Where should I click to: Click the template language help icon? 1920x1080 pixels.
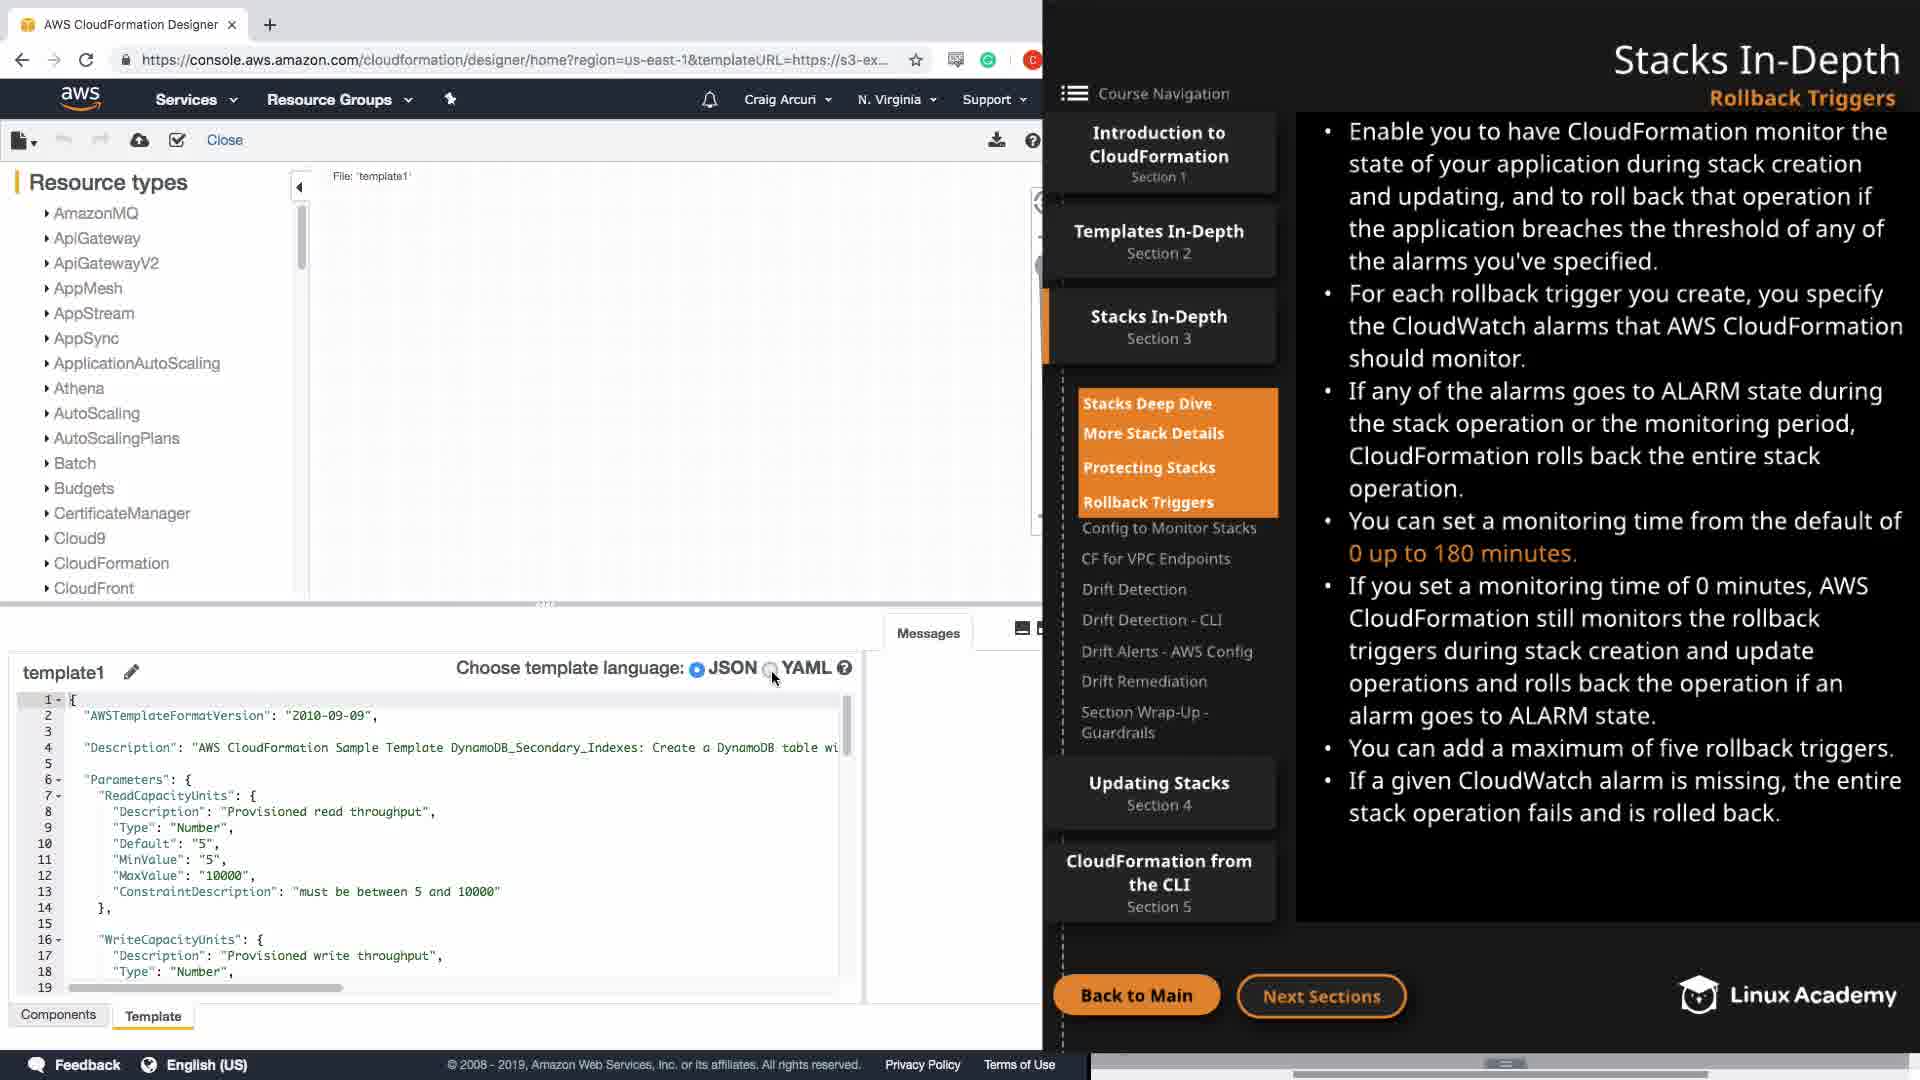844,668
